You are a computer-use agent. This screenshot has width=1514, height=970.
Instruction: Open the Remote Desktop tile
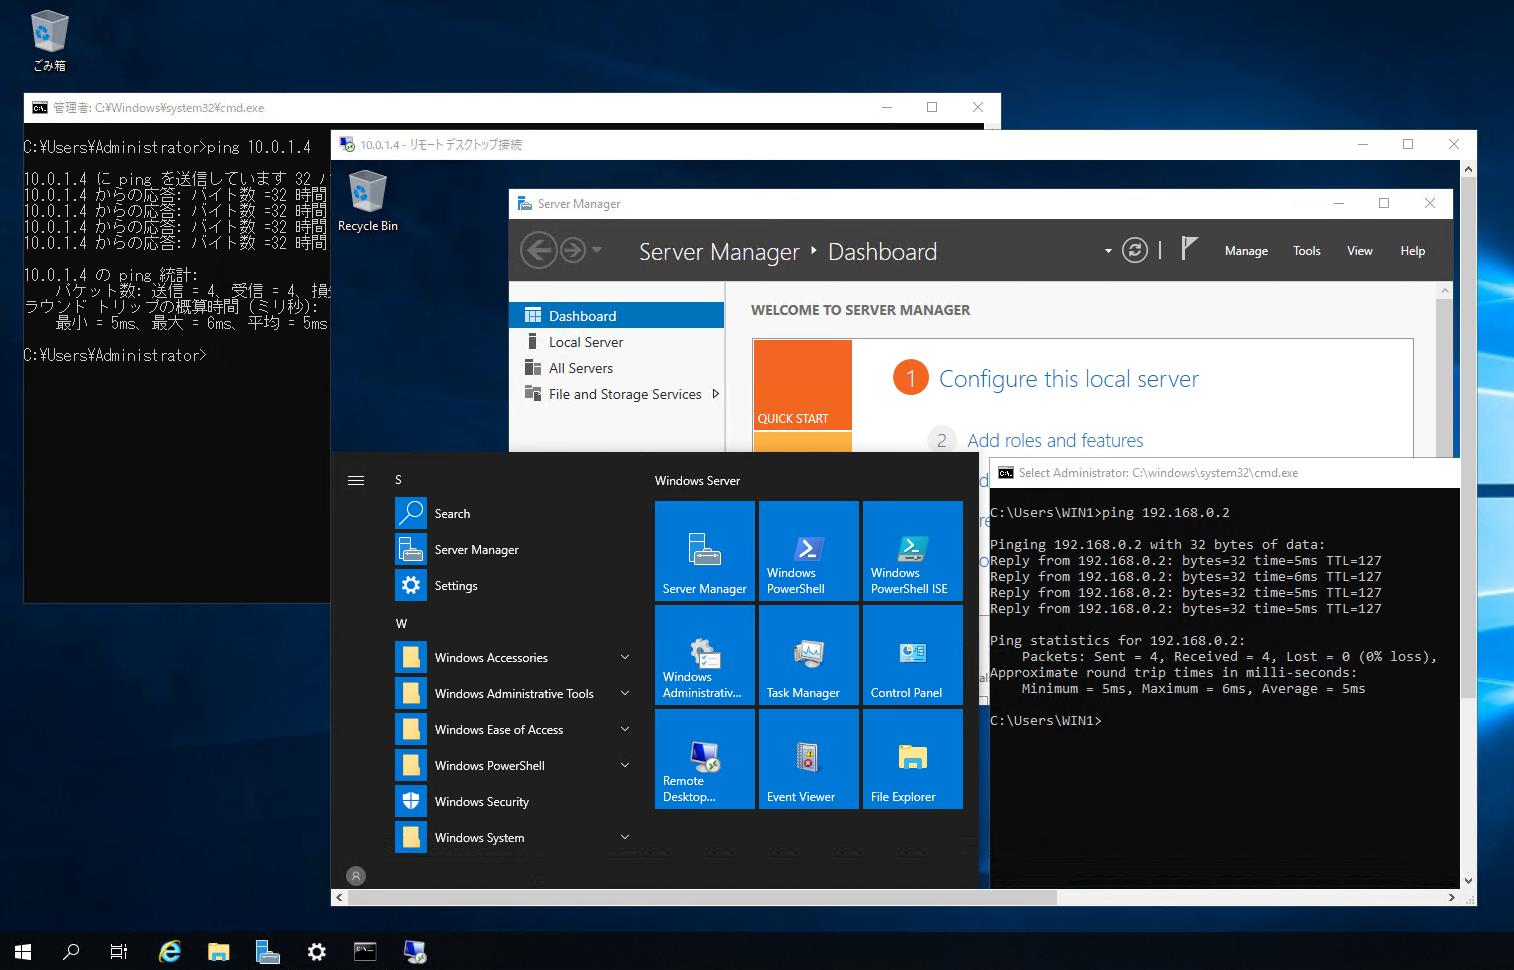tap(705, 759)
